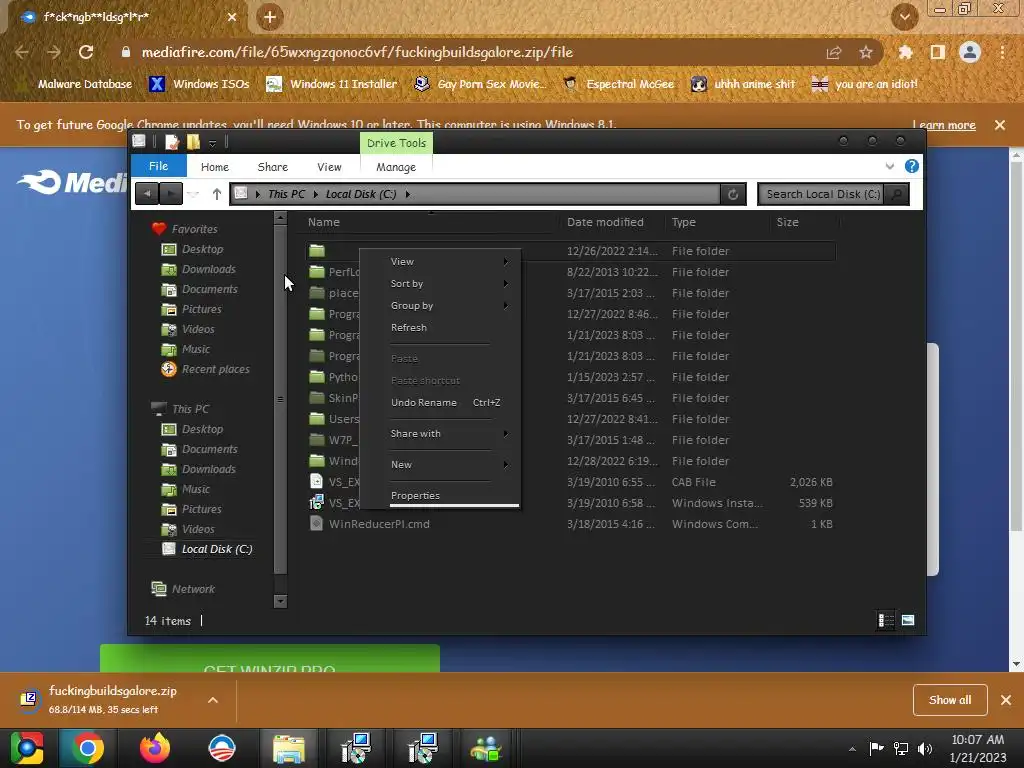This screenshot has width=1024, height=768.
Task: Sort by Size column header
Action: 788,222
